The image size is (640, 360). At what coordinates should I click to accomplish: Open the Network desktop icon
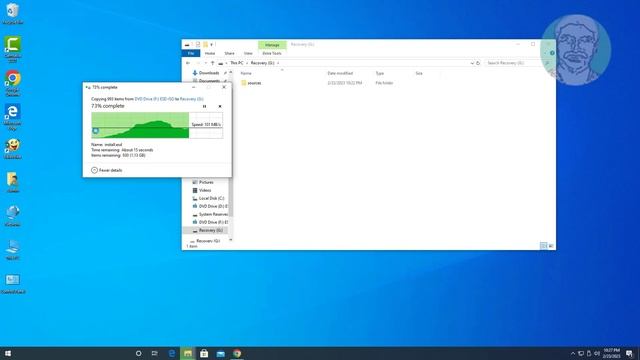[13, 216]
